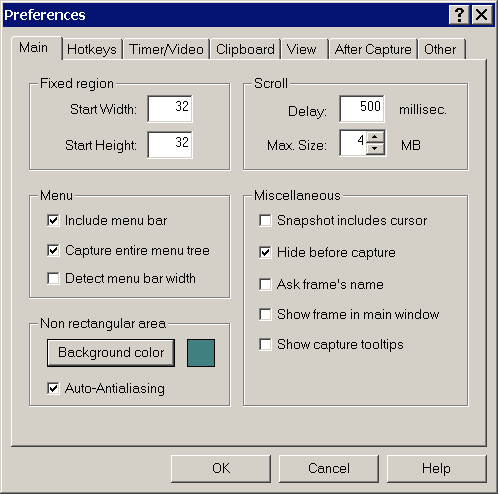
Task: Enable Detect menu bar width
Action: [x=53, y=278]
